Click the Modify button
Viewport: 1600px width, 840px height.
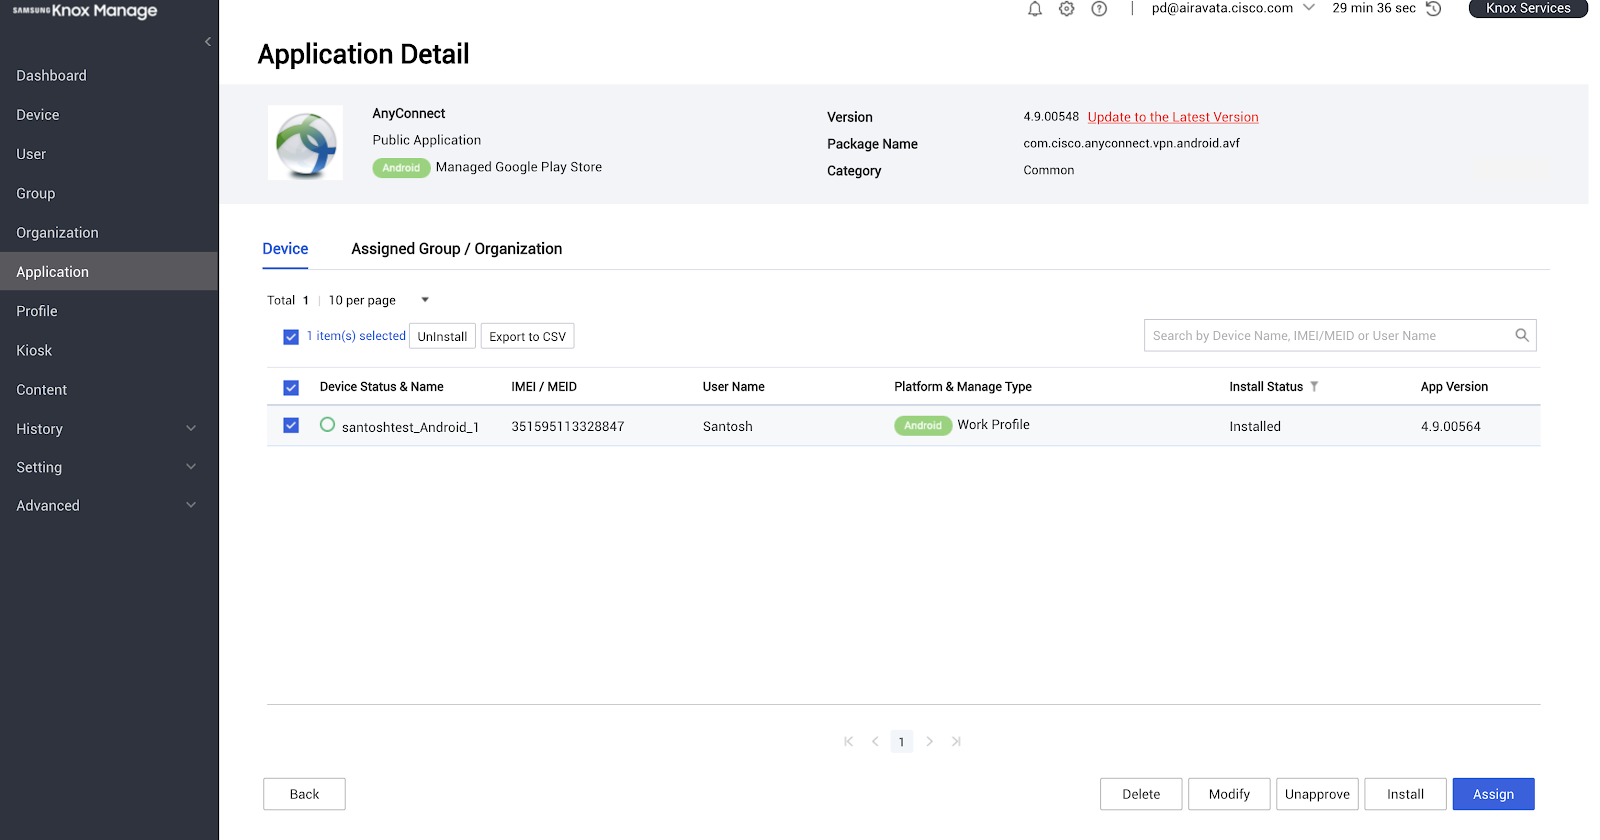pyautogui.click(x=1229, y=794)
